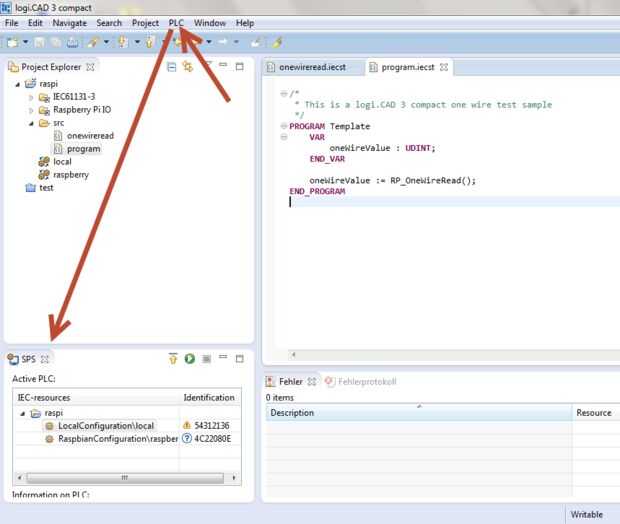This screenshot has width=620, height=524.
Task: Fold the VAR block in editor
Action: coord(284,137)
